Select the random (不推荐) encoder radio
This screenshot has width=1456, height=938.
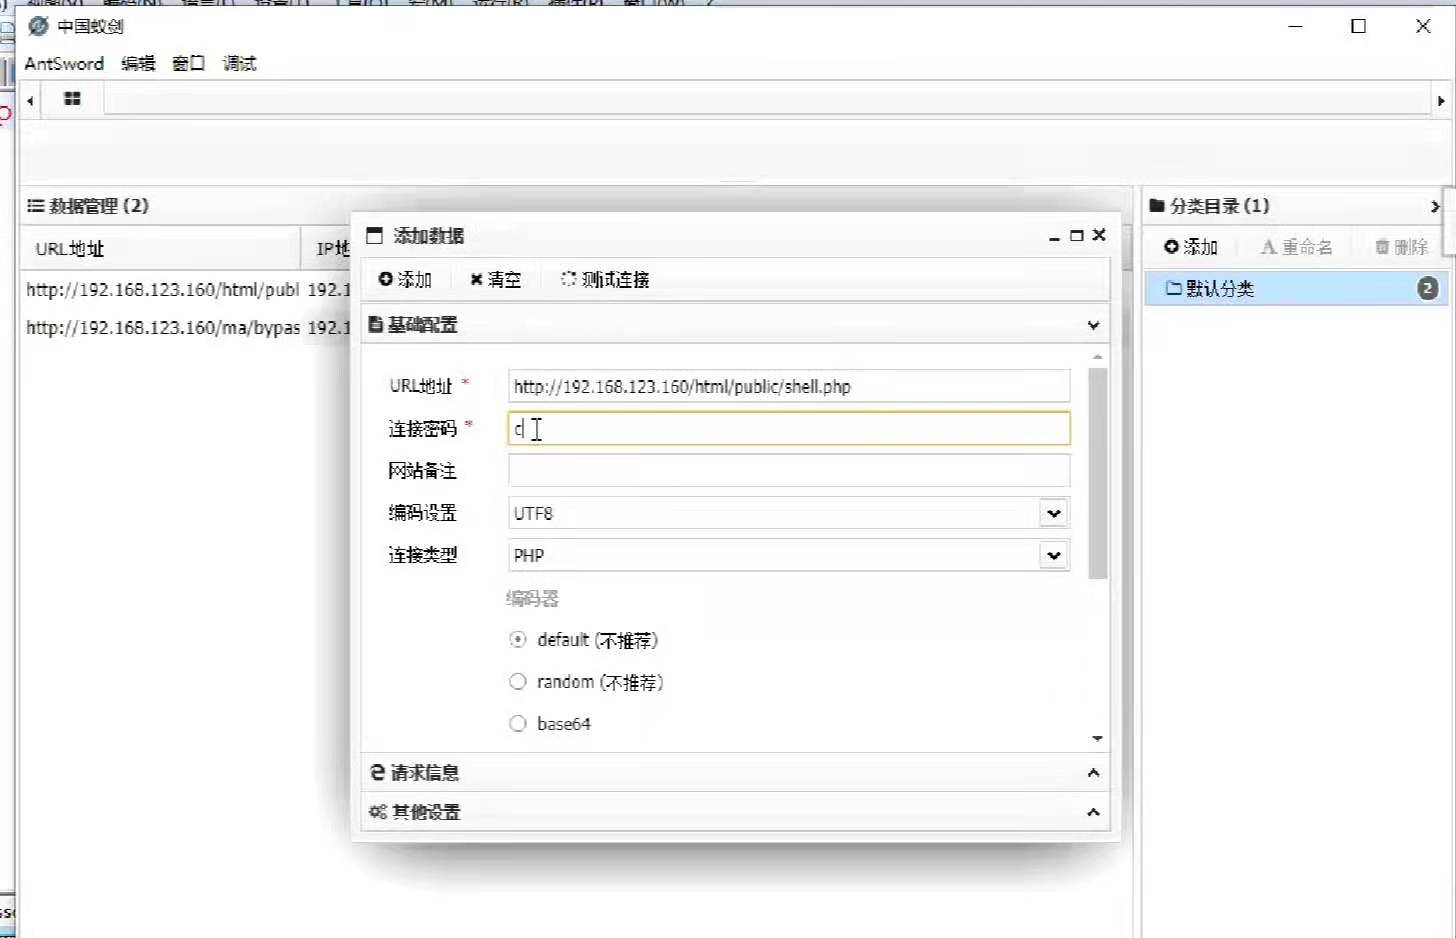tap(518, 682)
